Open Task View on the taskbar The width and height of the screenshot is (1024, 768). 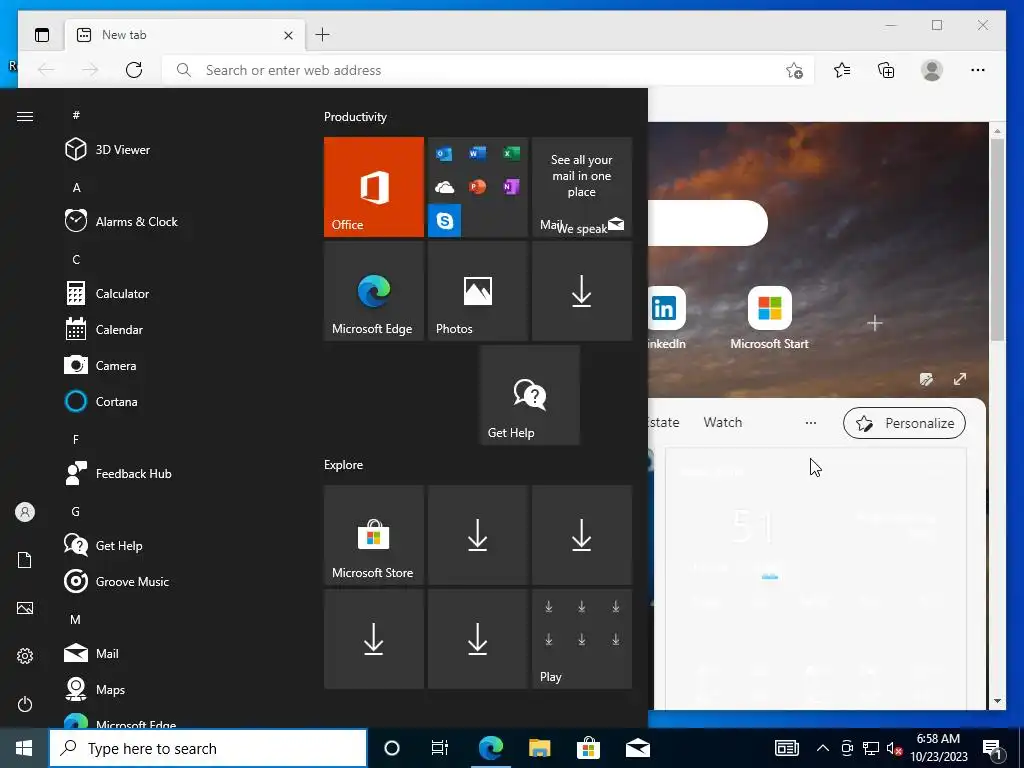tap(440, 748)
